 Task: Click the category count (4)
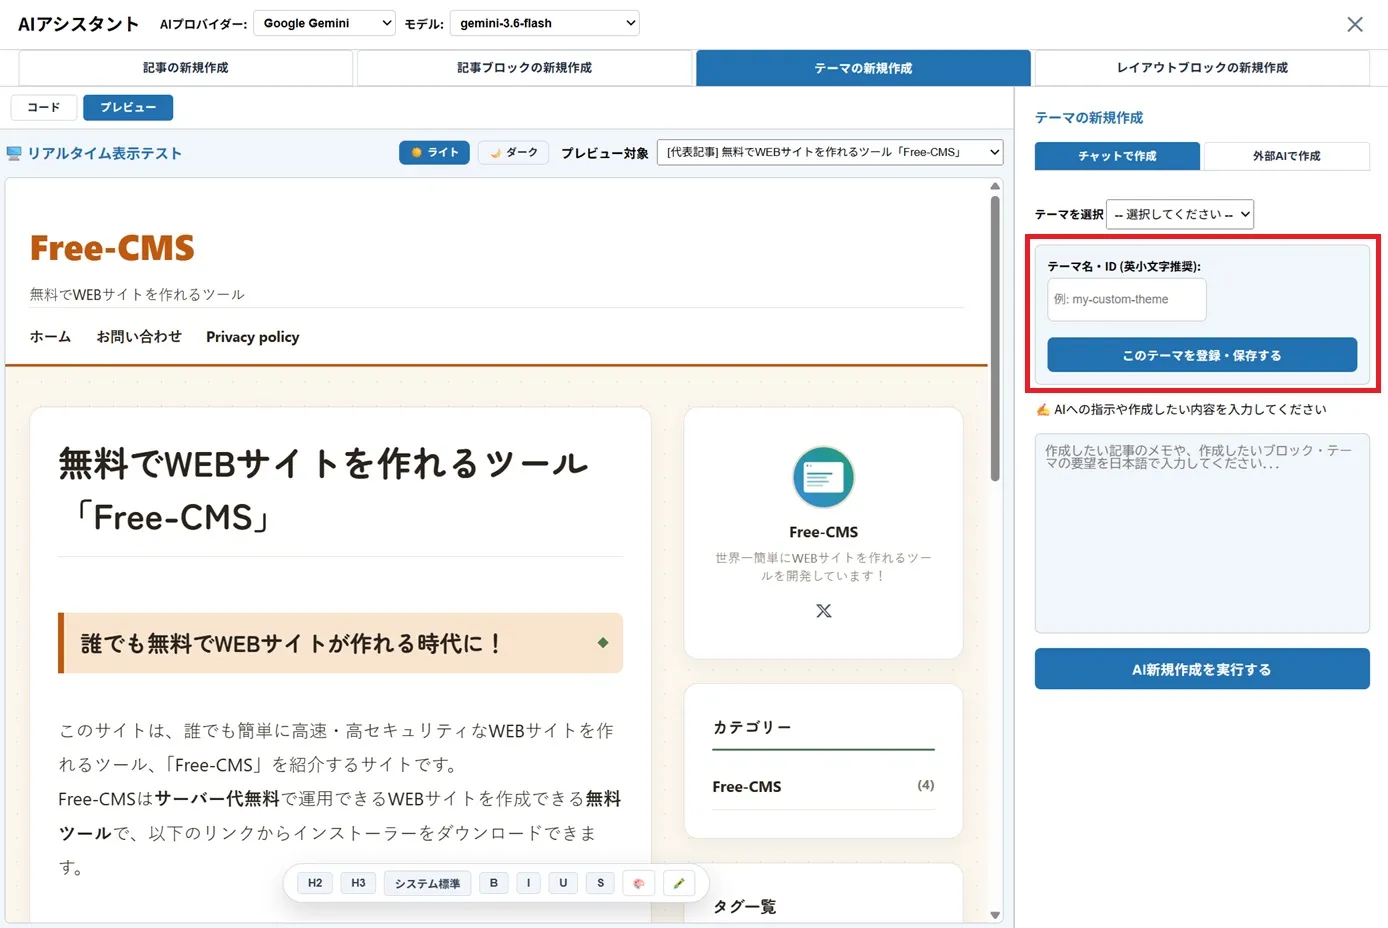pos(926,786)
